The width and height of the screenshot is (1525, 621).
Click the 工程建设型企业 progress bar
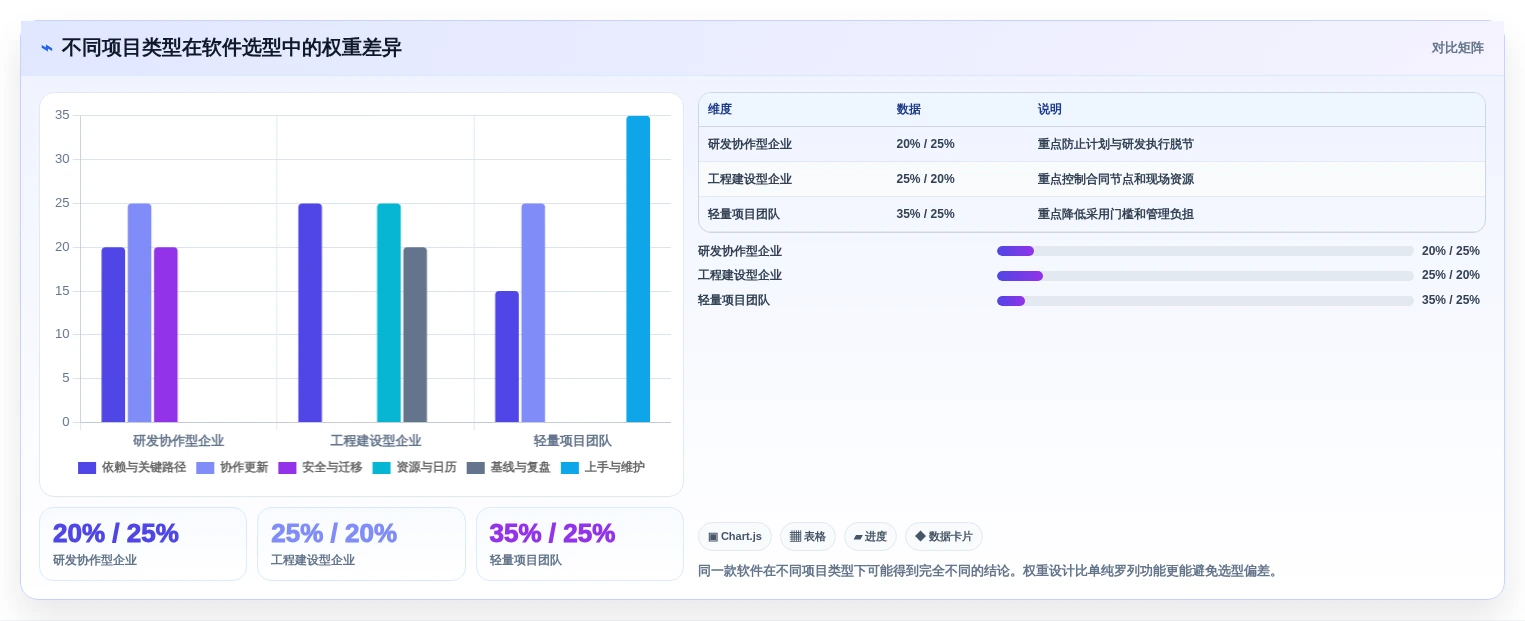[1205, 276]
